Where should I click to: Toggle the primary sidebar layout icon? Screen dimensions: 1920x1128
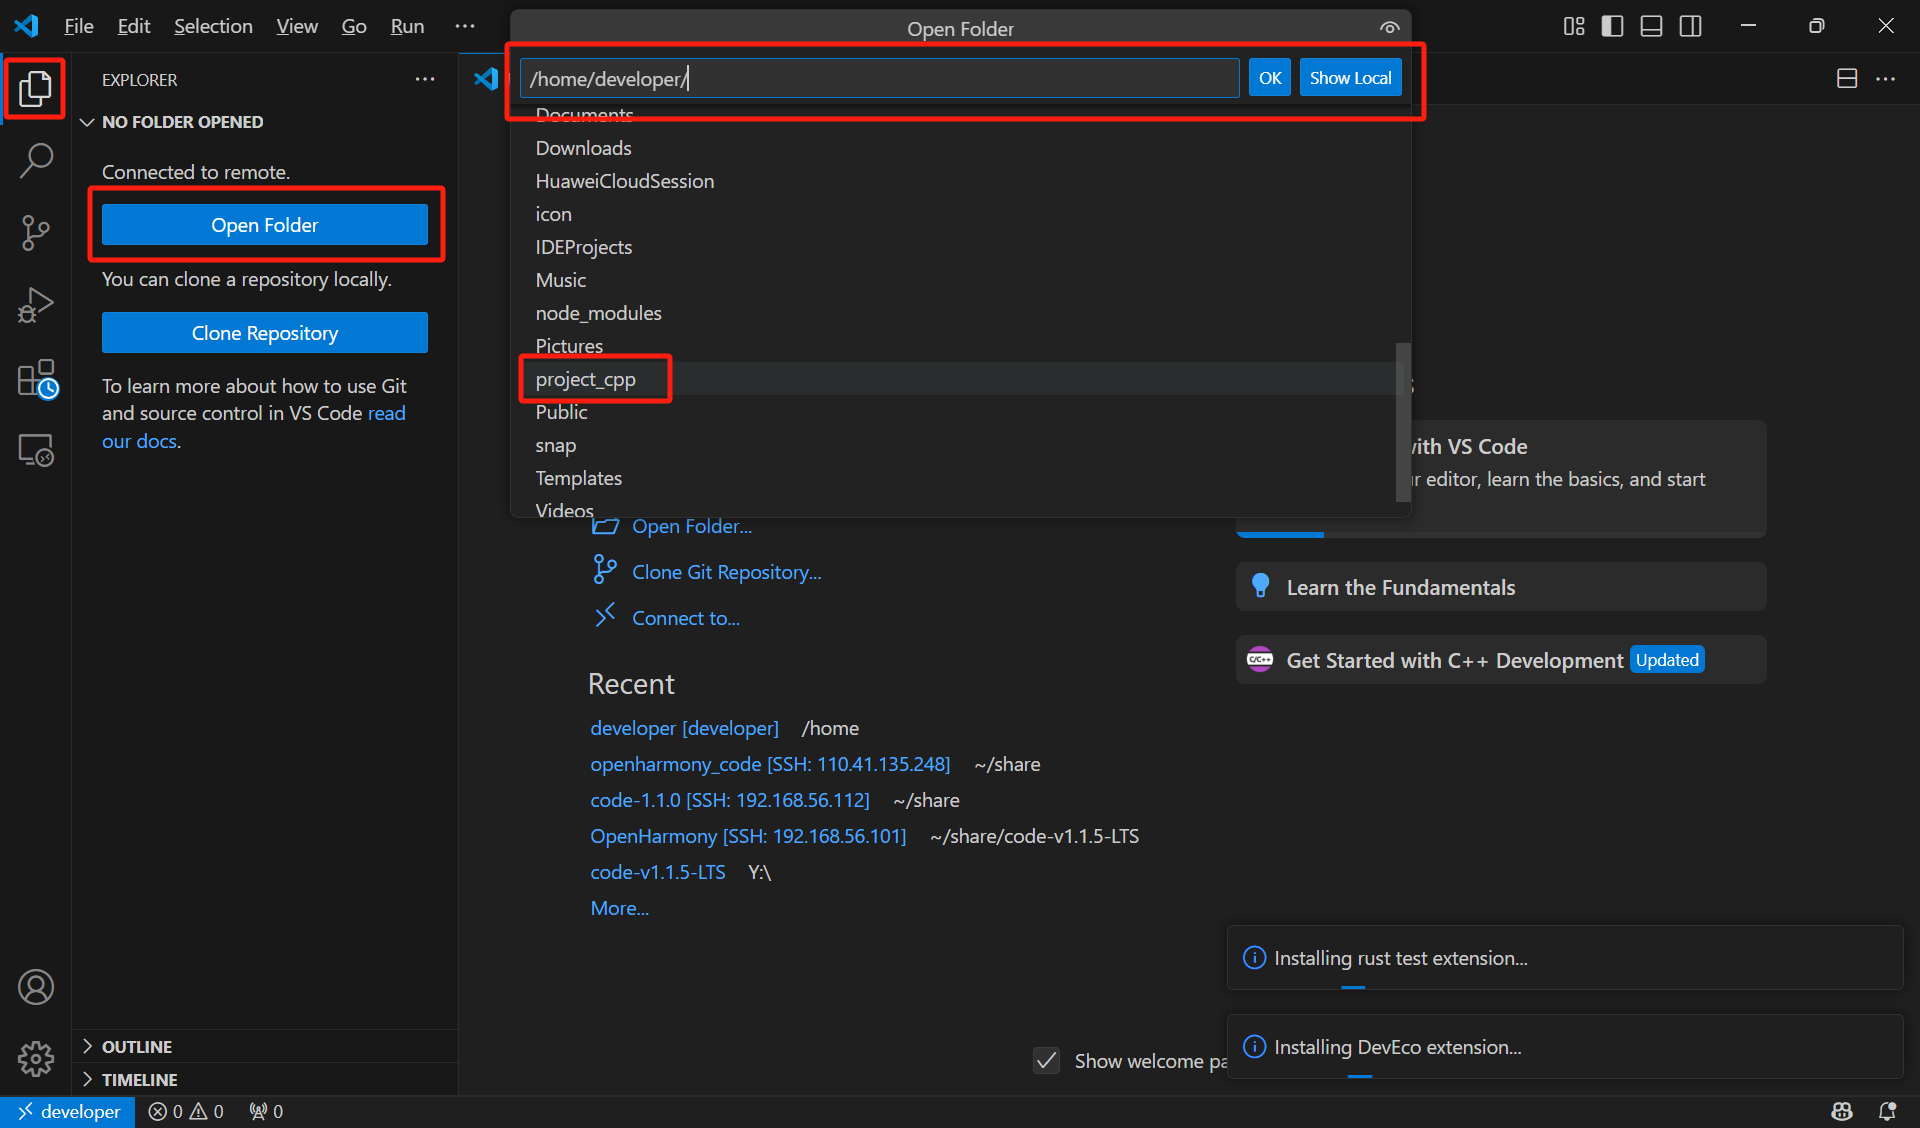(1612, 26)
